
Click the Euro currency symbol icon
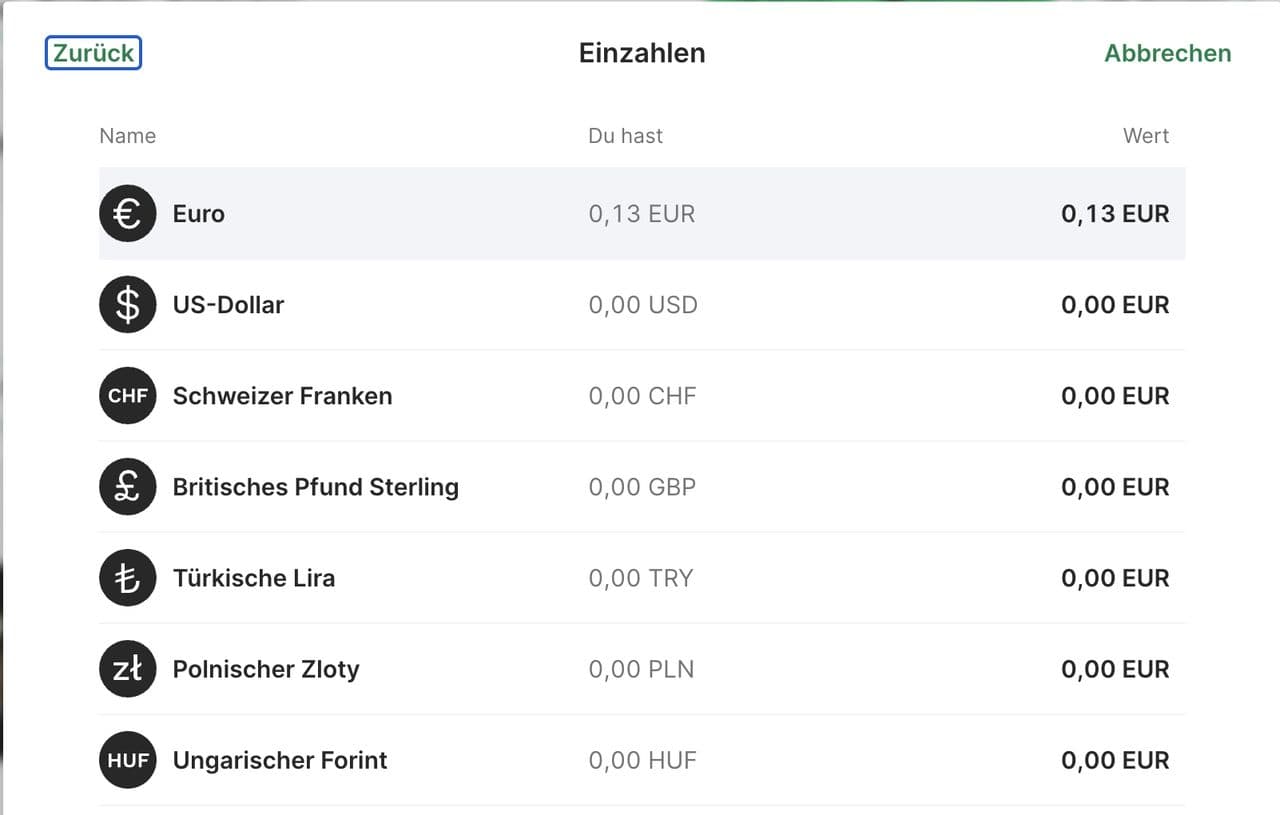point(128,214)
